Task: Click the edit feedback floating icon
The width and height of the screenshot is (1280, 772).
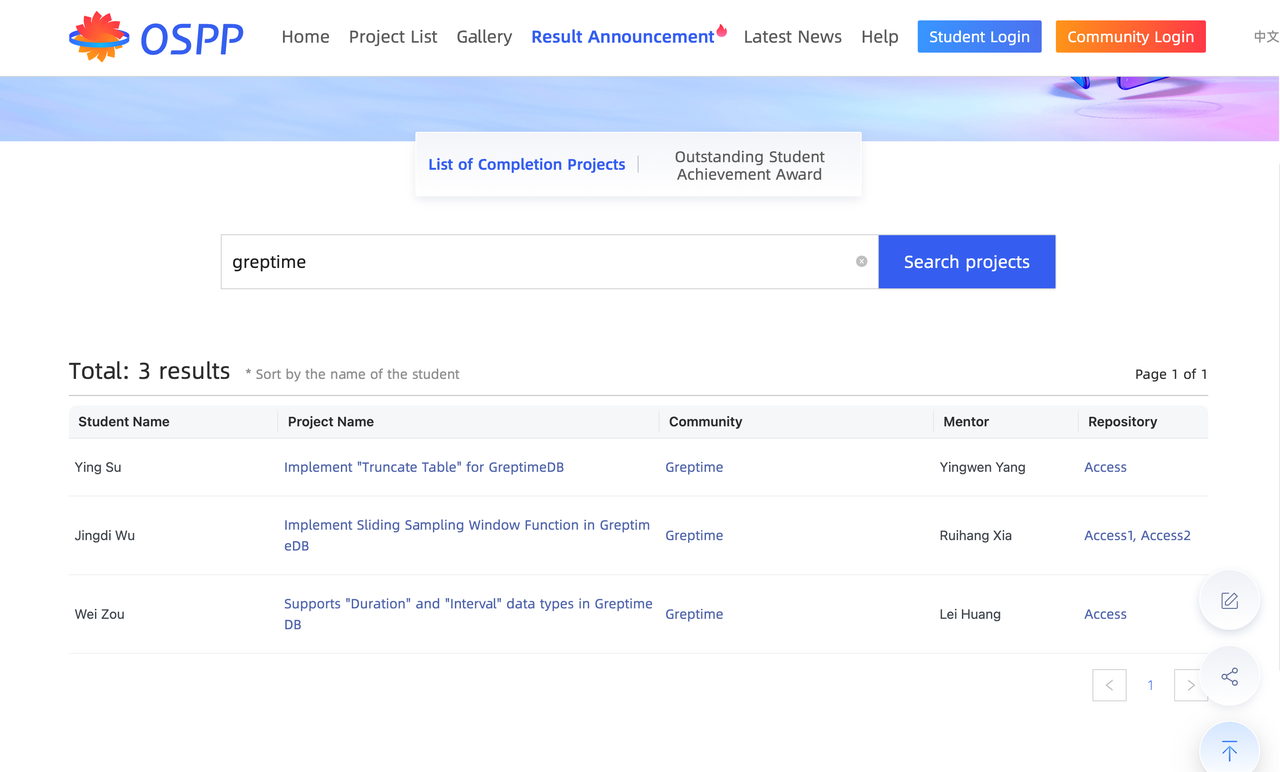Action: point(1229,600)
